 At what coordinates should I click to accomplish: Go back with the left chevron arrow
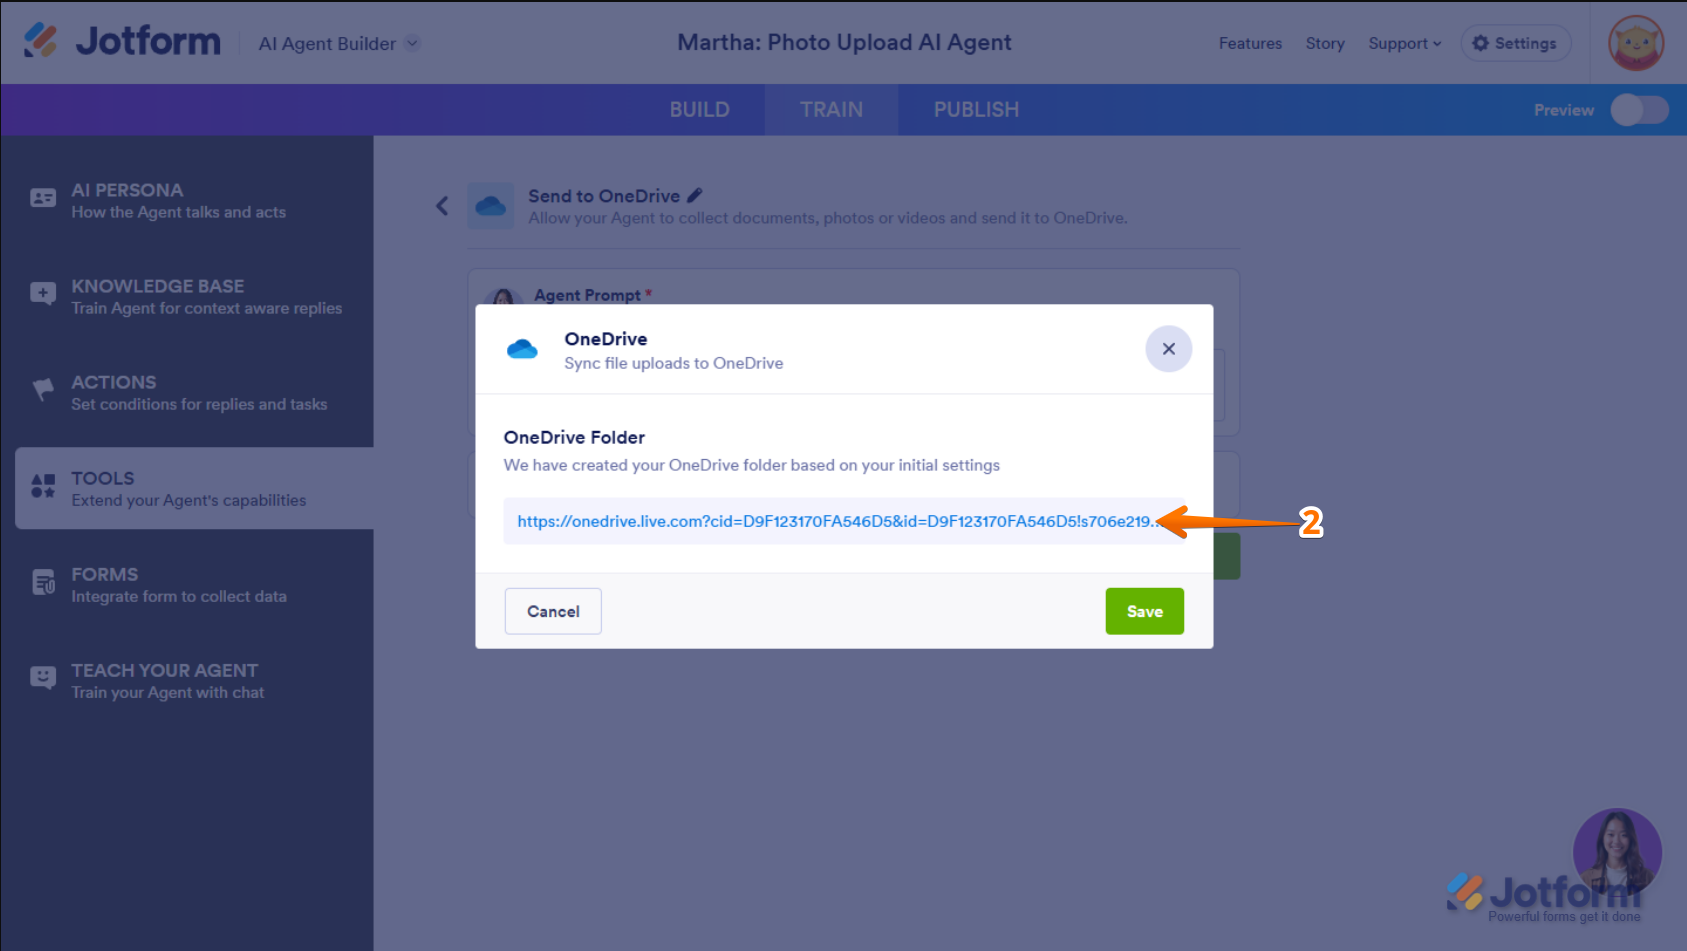click(442, 206)
